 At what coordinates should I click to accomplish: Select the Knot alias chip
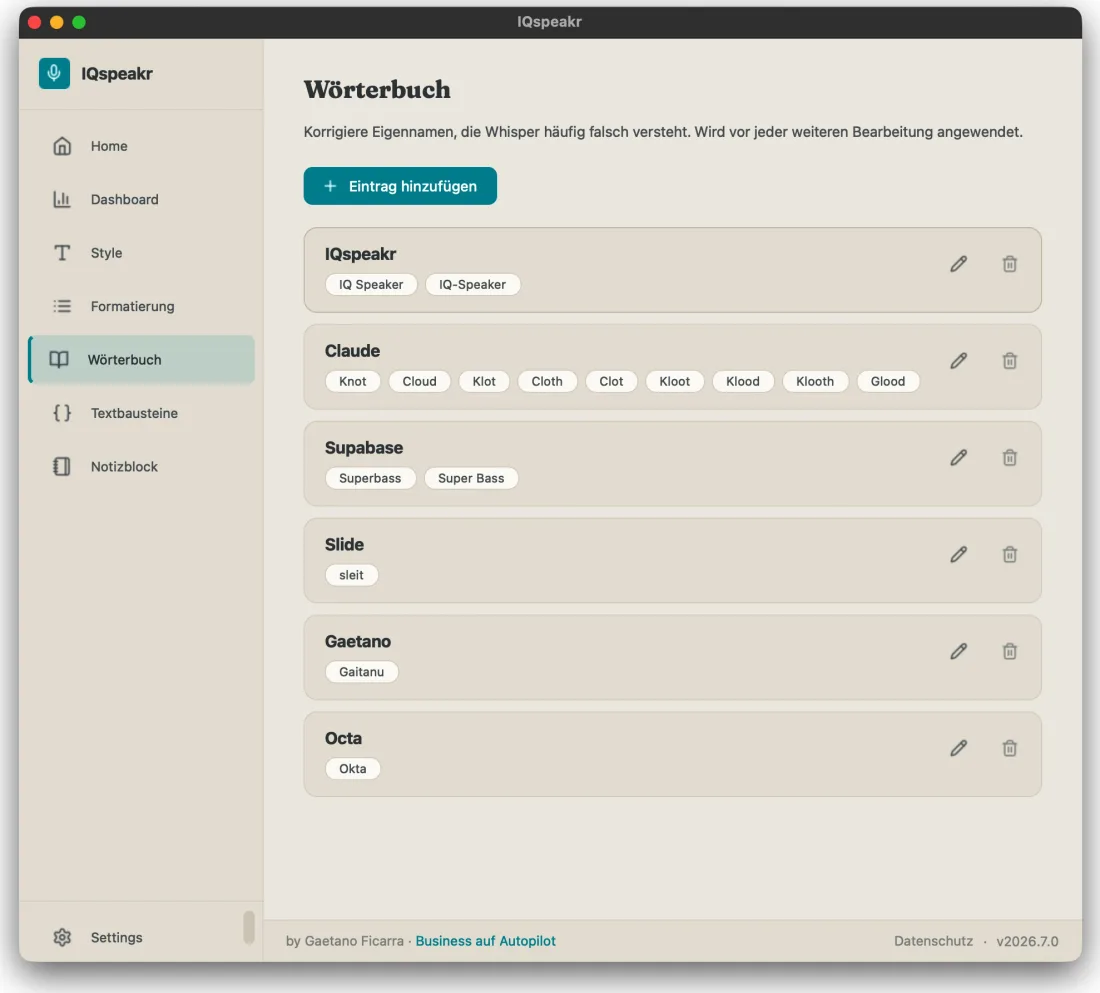(x=353, y=381)
